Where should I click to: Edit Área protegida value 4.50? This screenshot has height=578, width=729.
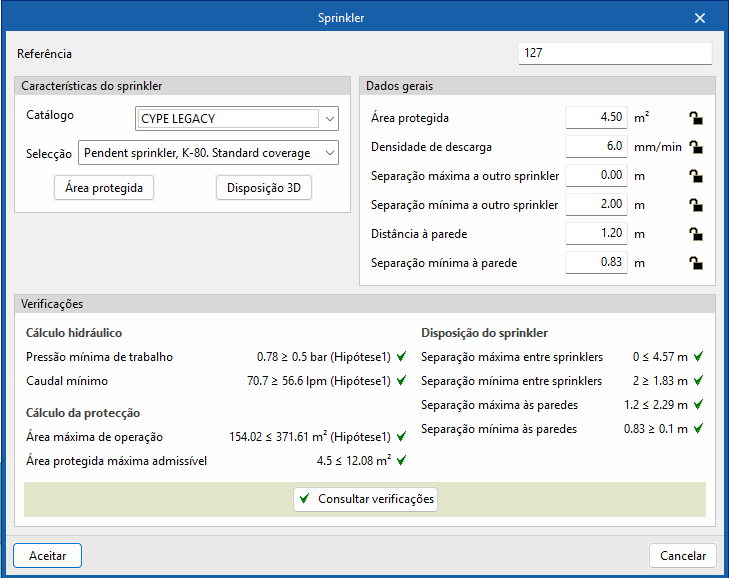596,117
